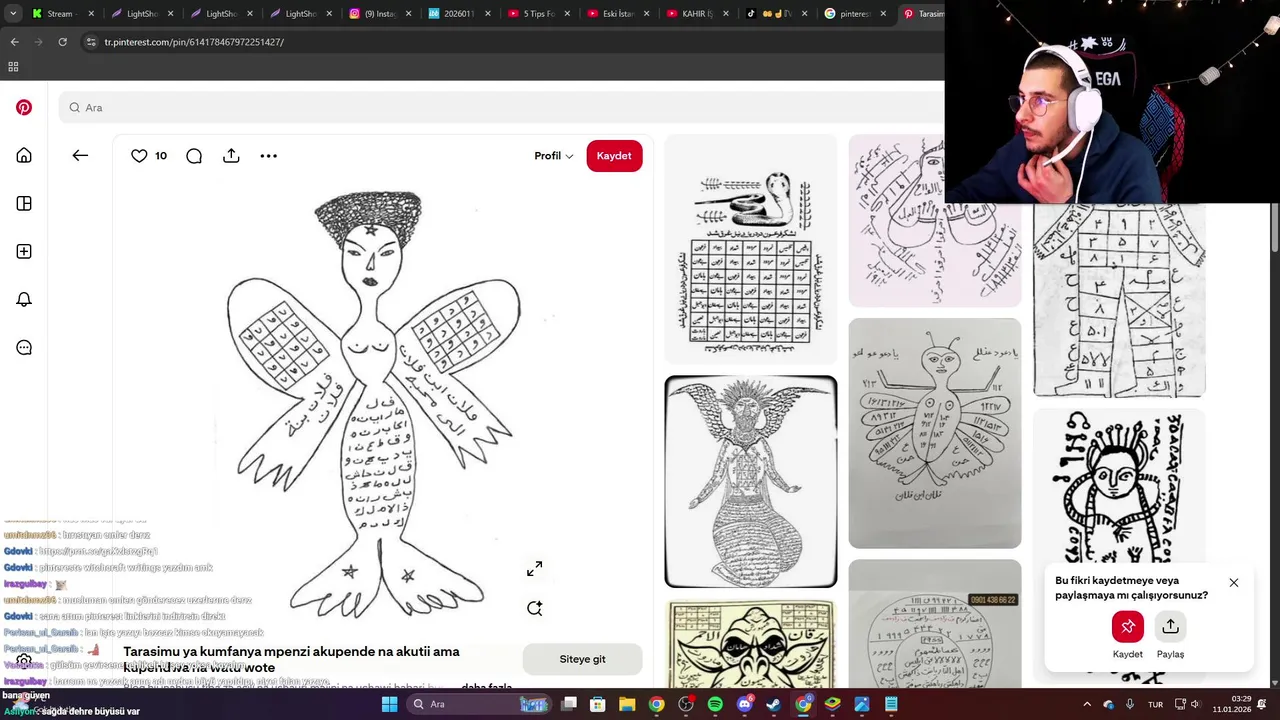The width and height of the screenshot is (1280, 720).
Task: Expand the pin image to fullscreen
Action: 535,569
